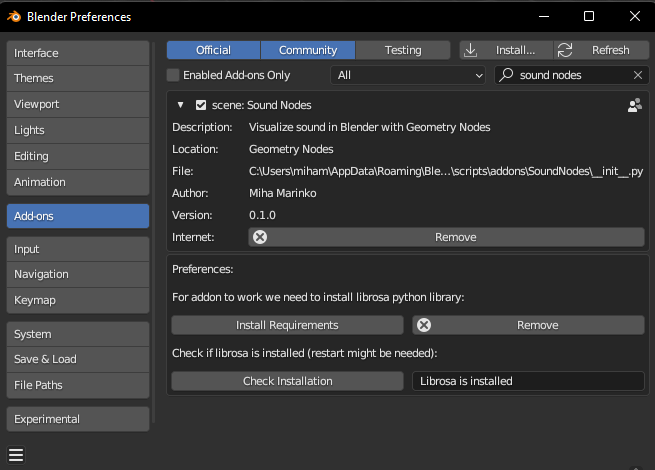The height and width of the screenshot is (470, 655).
Task: Click the Check Installation button
Action: (287, 381)
